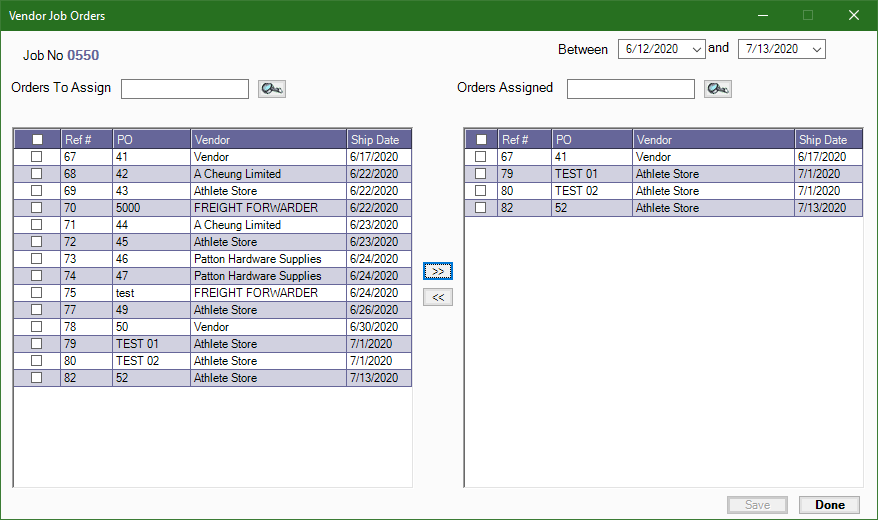Open the start date 6/12/2020 dropdown
The height and width of the screenshot is (520, 878).
click(x=697, y=49)
